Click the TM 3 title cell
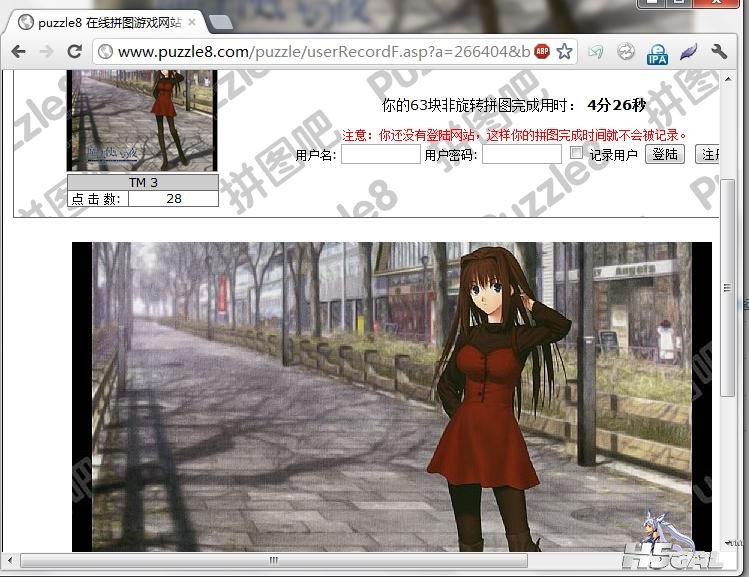The image size is (749, 577). [143, 182]
